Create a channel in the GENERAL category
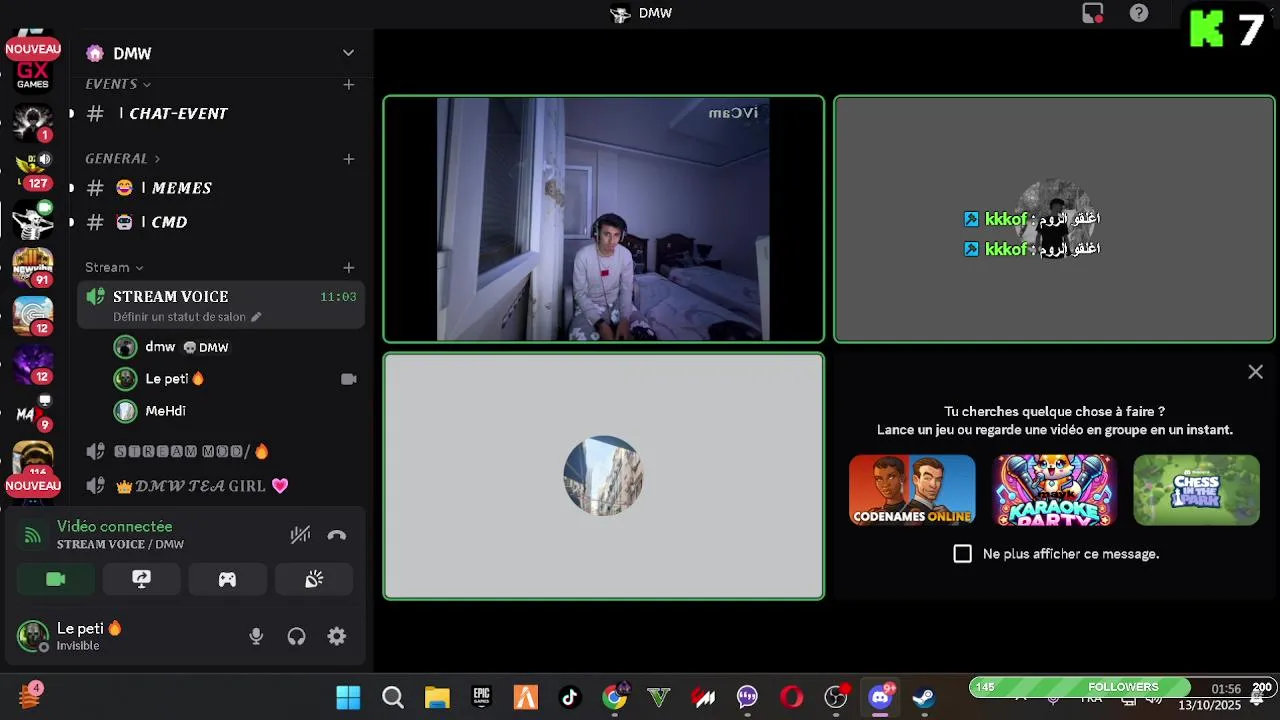Screen dimensions: 1280x720 click(349, 158)
